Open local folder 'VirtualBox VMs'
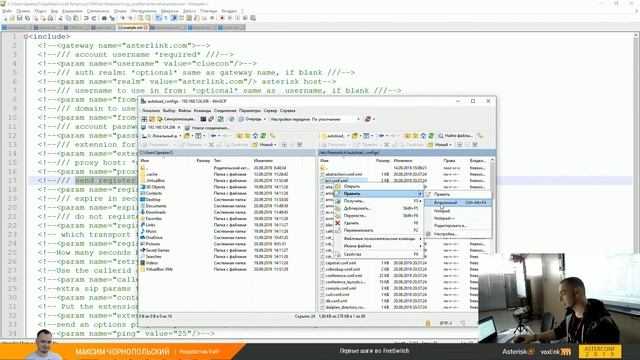Image resolution: width=640 pixels, height=360 pixels. pos(159,269)
